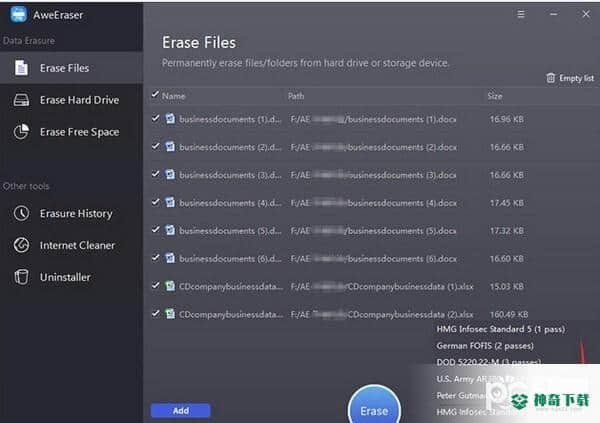This screenshot has height=423, width=600.
Task: Click the 16.96 KB size value
Action: (507, 119)
